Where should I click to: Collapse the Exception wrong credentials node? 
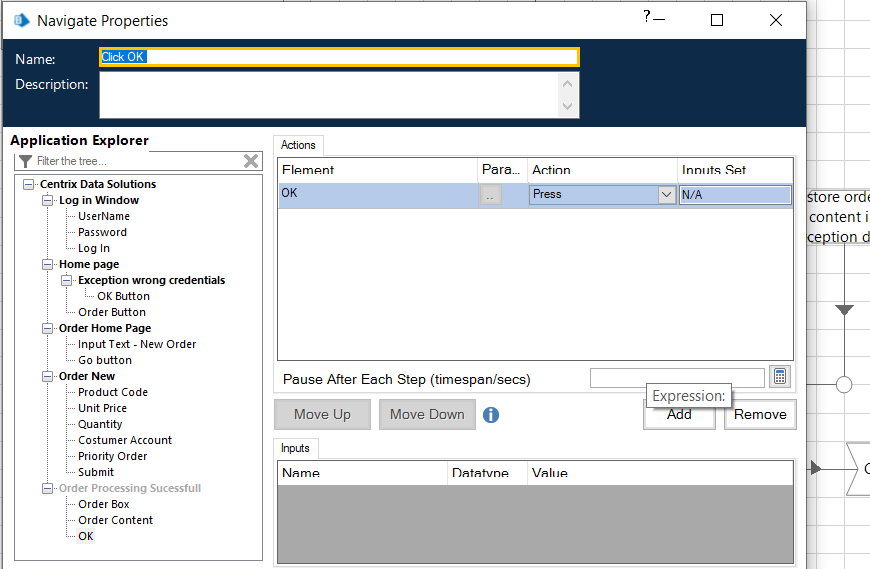[67, 280]
